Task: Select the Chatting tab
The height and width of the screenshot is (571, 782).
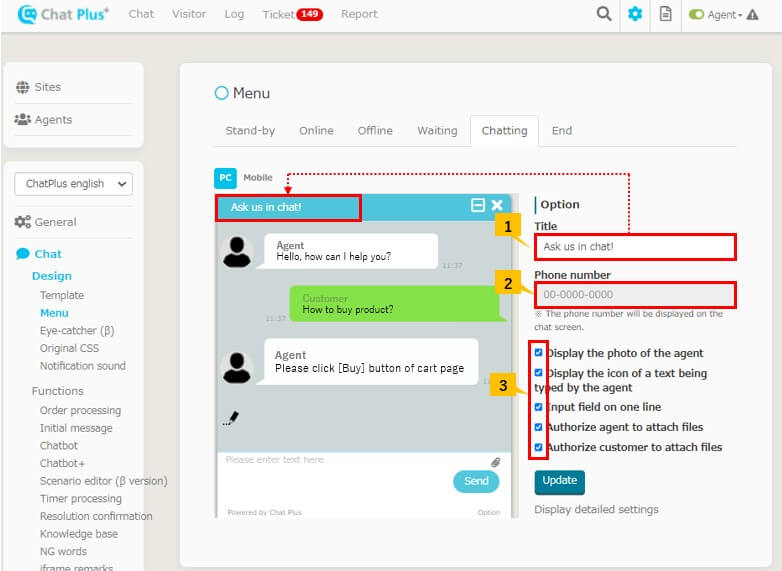Action: pyautogui.click(x=504, y=131)
